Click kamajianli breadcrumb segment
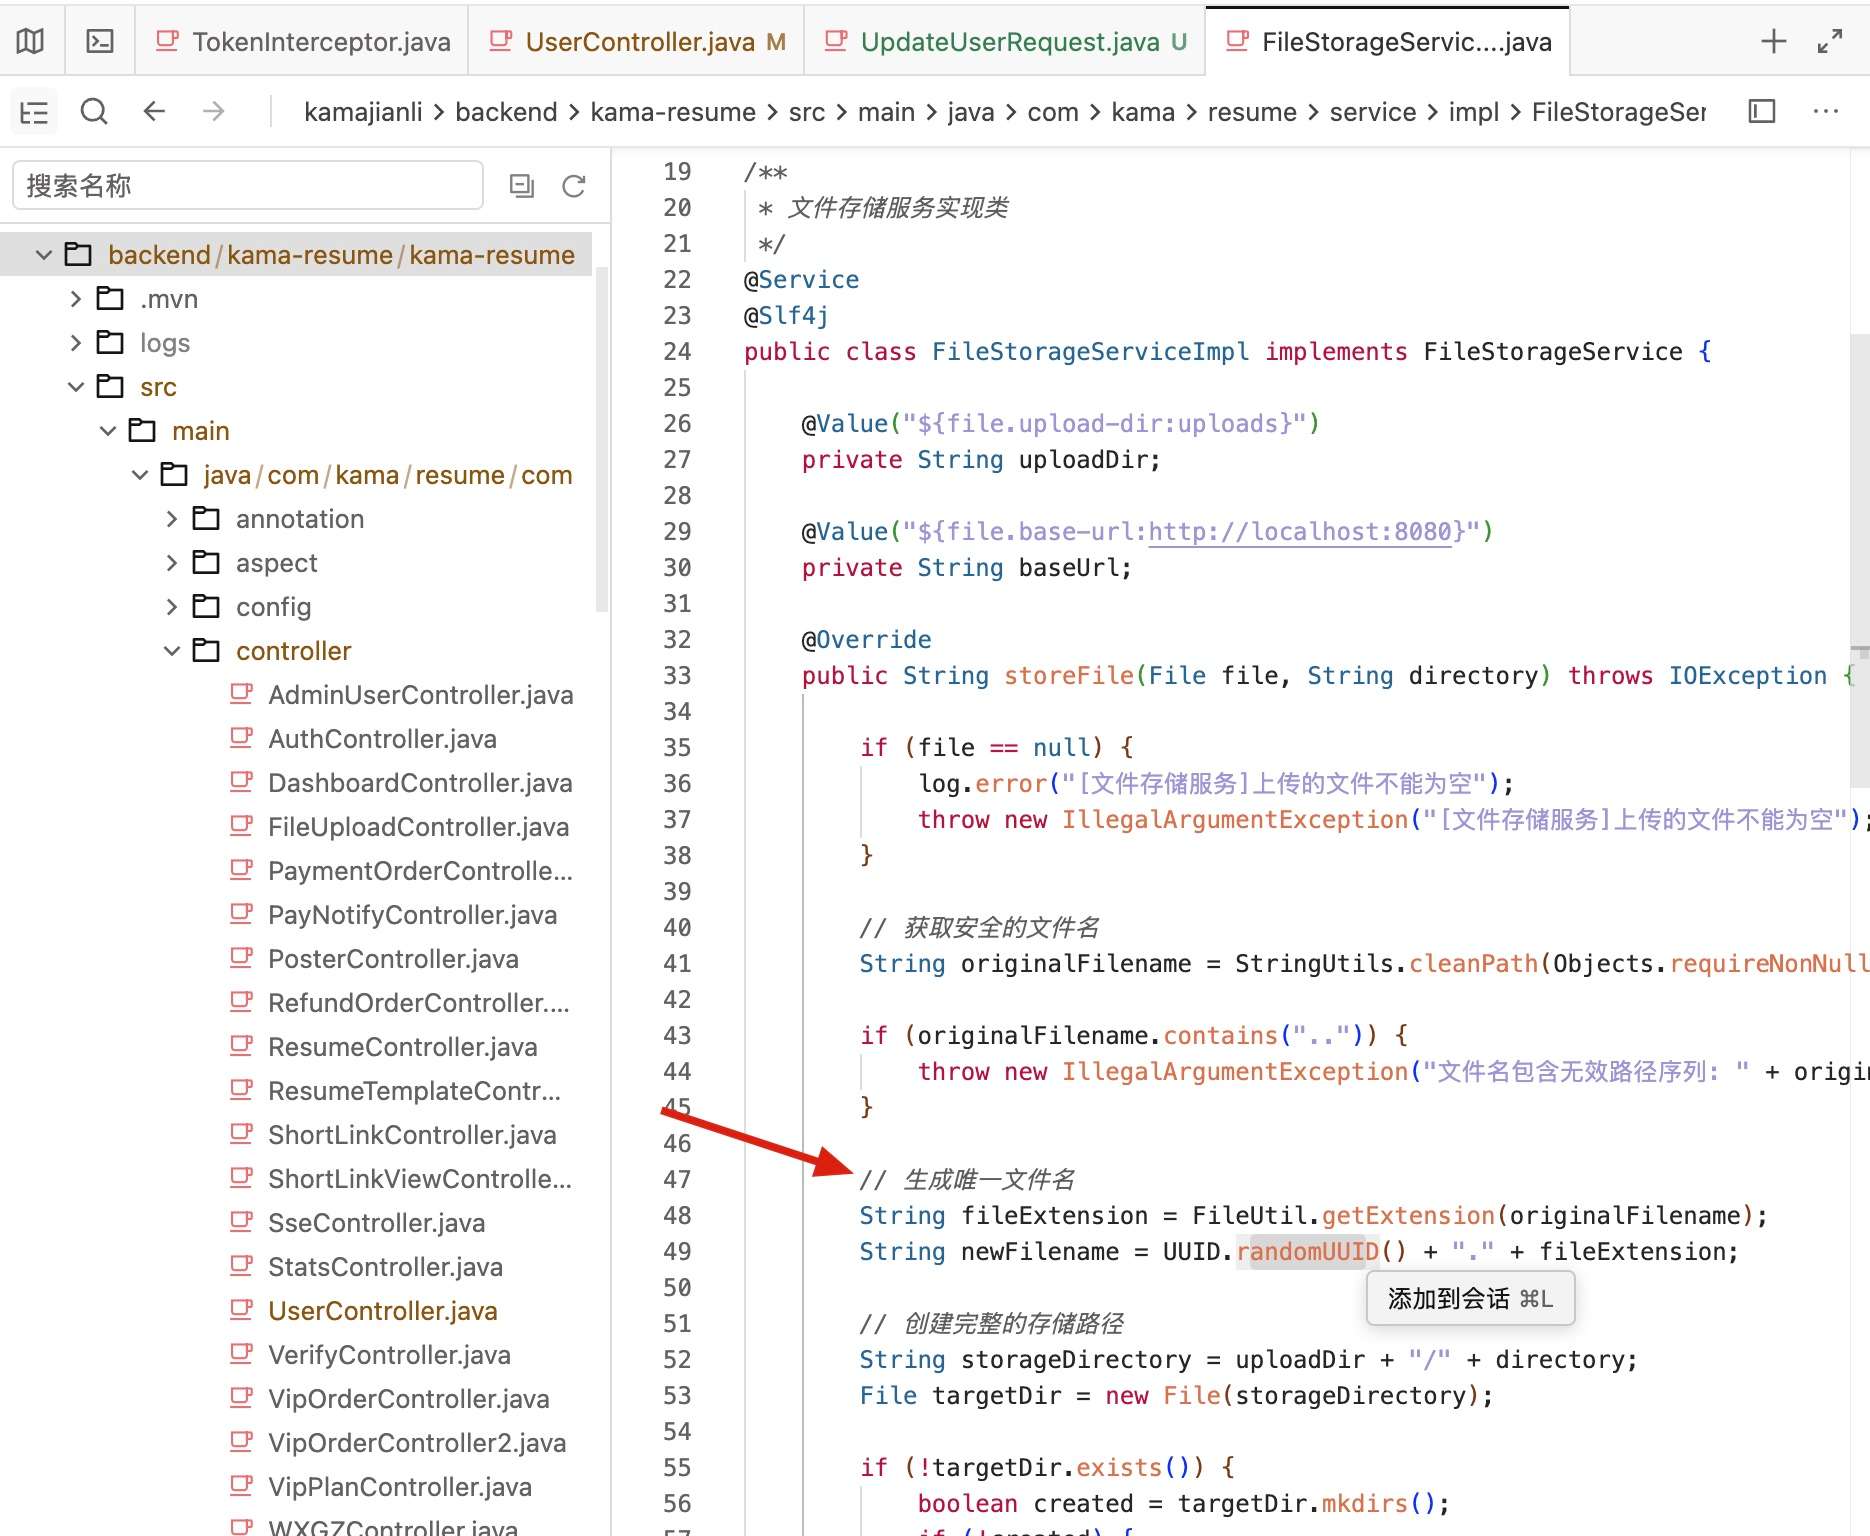 [x=363, y=112]
